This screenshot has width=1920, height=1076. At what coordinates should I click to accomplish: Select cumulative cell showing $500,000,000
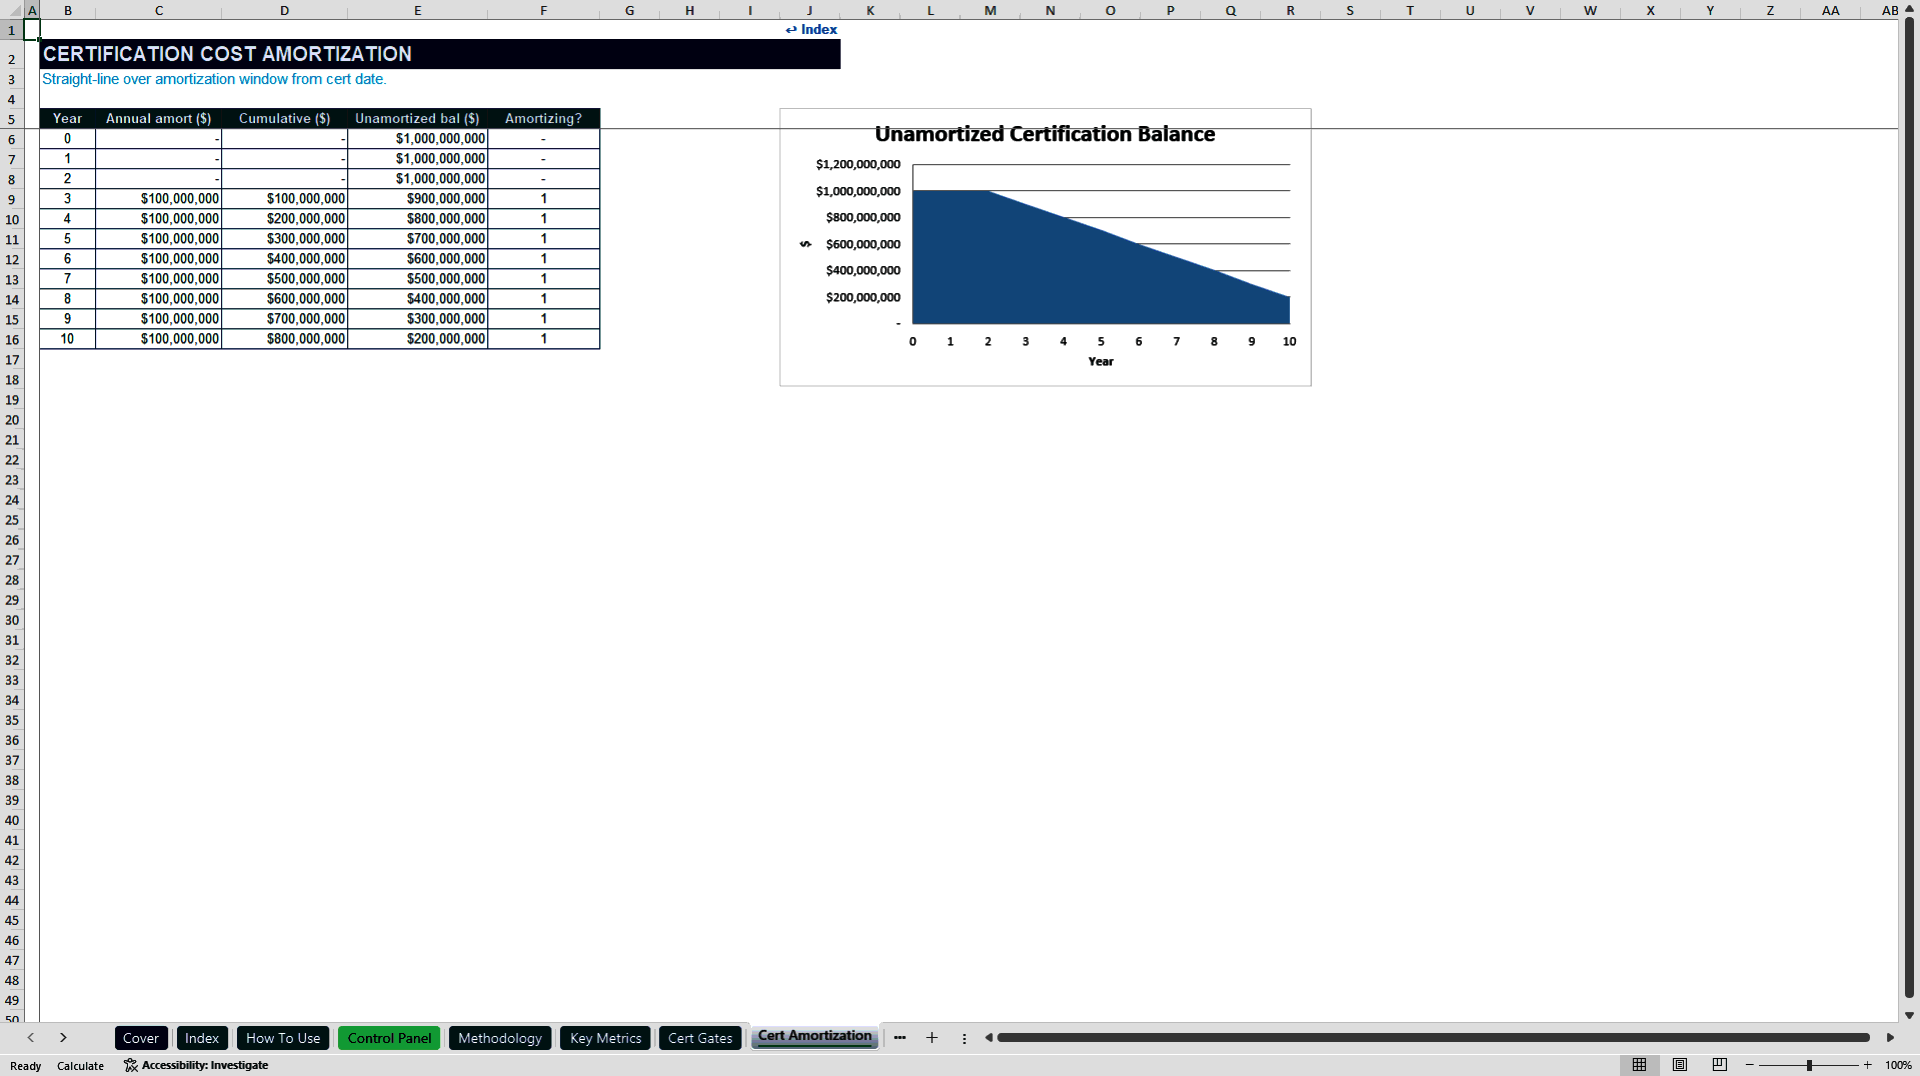click(285, 279)
